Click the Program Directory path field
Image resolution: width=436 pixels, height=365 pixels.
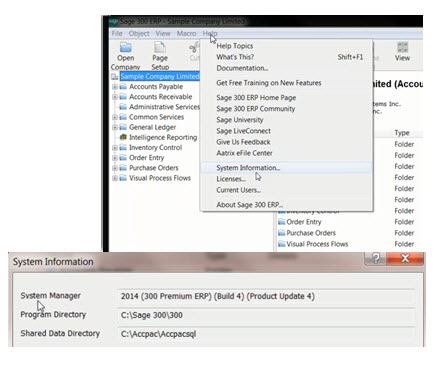coord(266,315)
